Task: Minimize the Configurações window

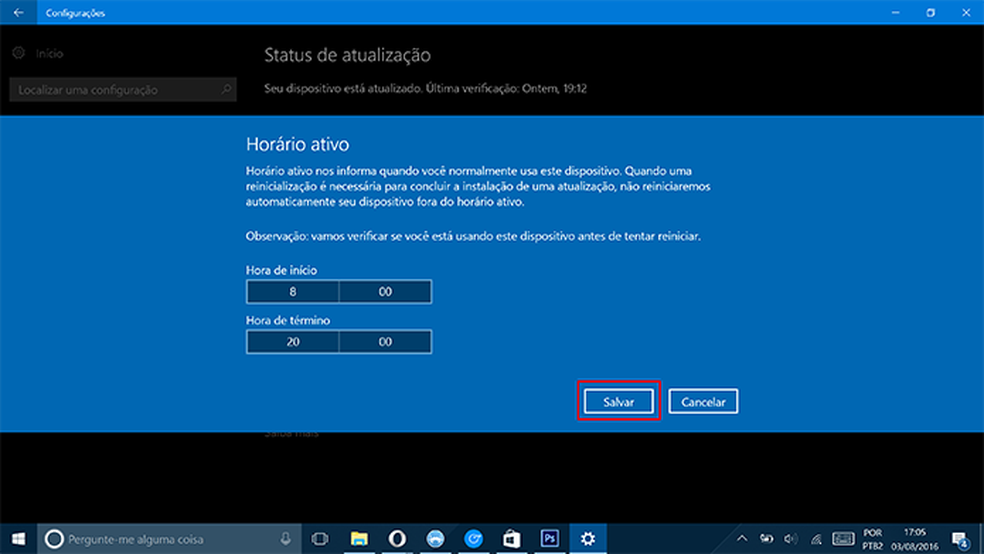Action: [x=896, y=13]
